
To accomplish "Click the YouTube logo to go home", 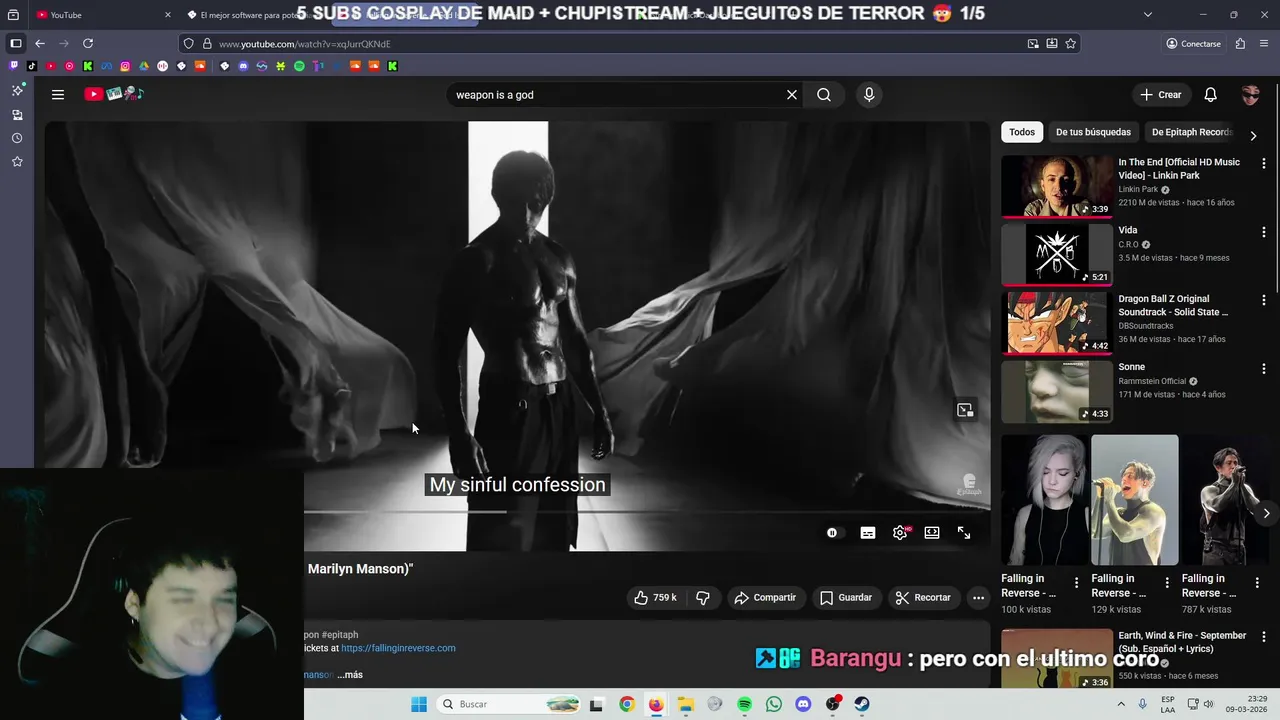I will 114,94.
